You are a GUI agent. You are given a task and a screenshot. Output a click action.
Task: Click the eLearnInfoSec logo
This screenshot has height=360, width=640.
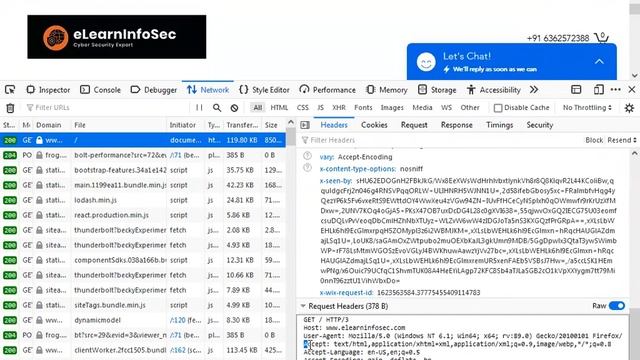click(x=117, y=37)
